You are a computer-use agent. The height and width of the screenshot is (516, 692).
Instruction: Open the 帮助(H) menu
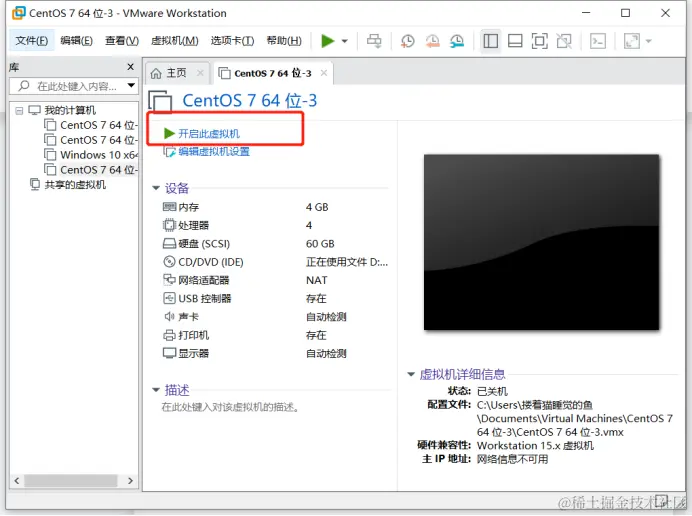pyautogui.click(x=284, y=41)
